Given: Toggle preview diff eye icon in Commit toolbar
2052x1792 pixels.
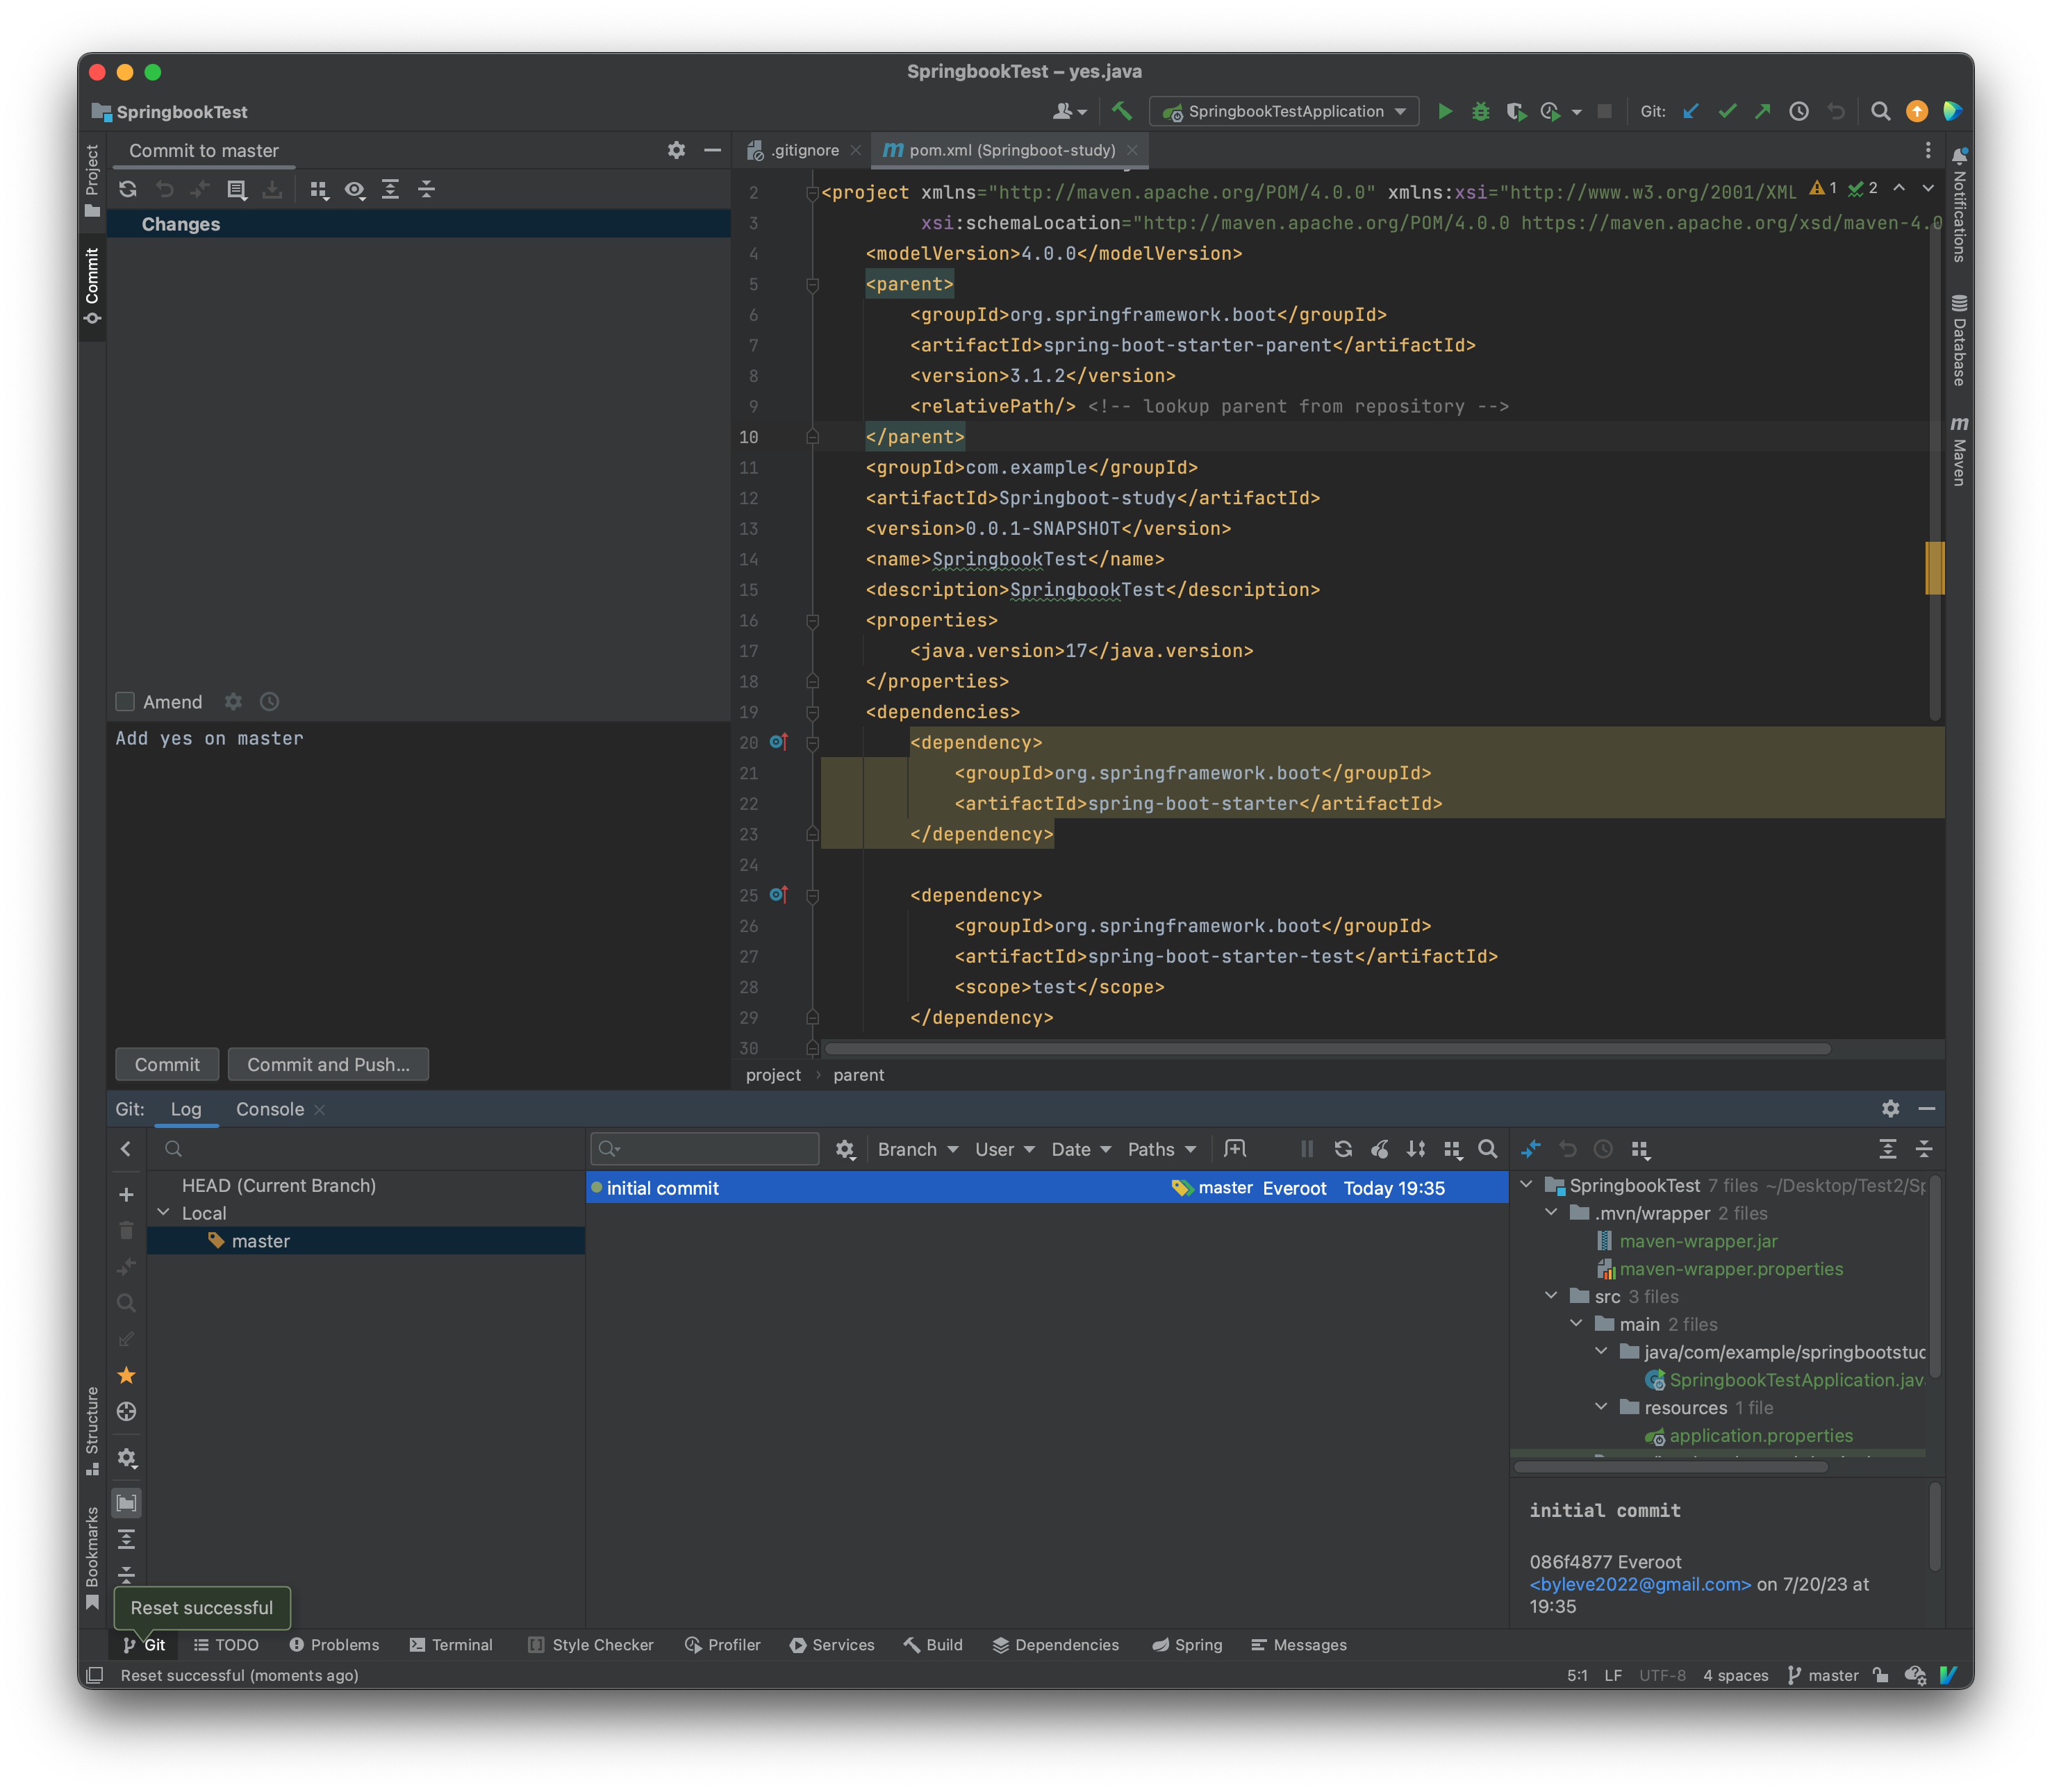Looking at the screenshot, I should coord(355,189).
